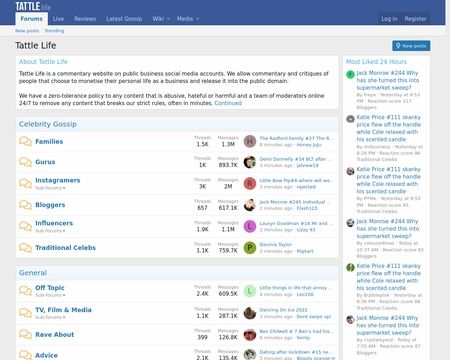The width and height of the screenshot is (450, 360).
Task: Open the Rave About forum title
Action: (x=55, y=334)
